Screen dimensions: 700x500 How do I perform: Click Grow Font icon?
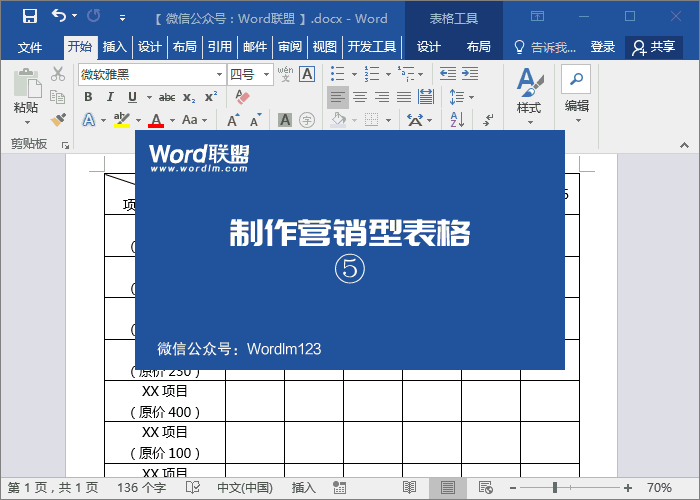click(233, 120)
